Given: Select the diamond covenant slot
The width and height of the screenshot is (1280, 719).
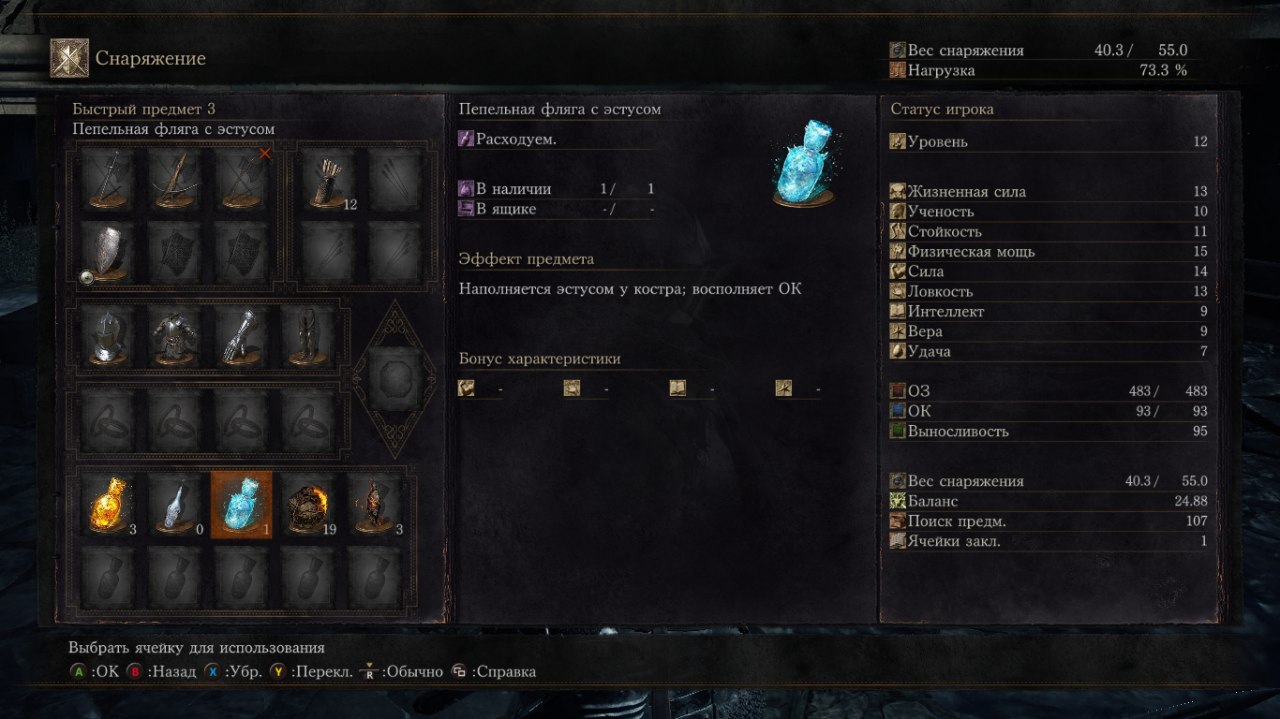Looking at the screenshot, I should coord(394,378).
